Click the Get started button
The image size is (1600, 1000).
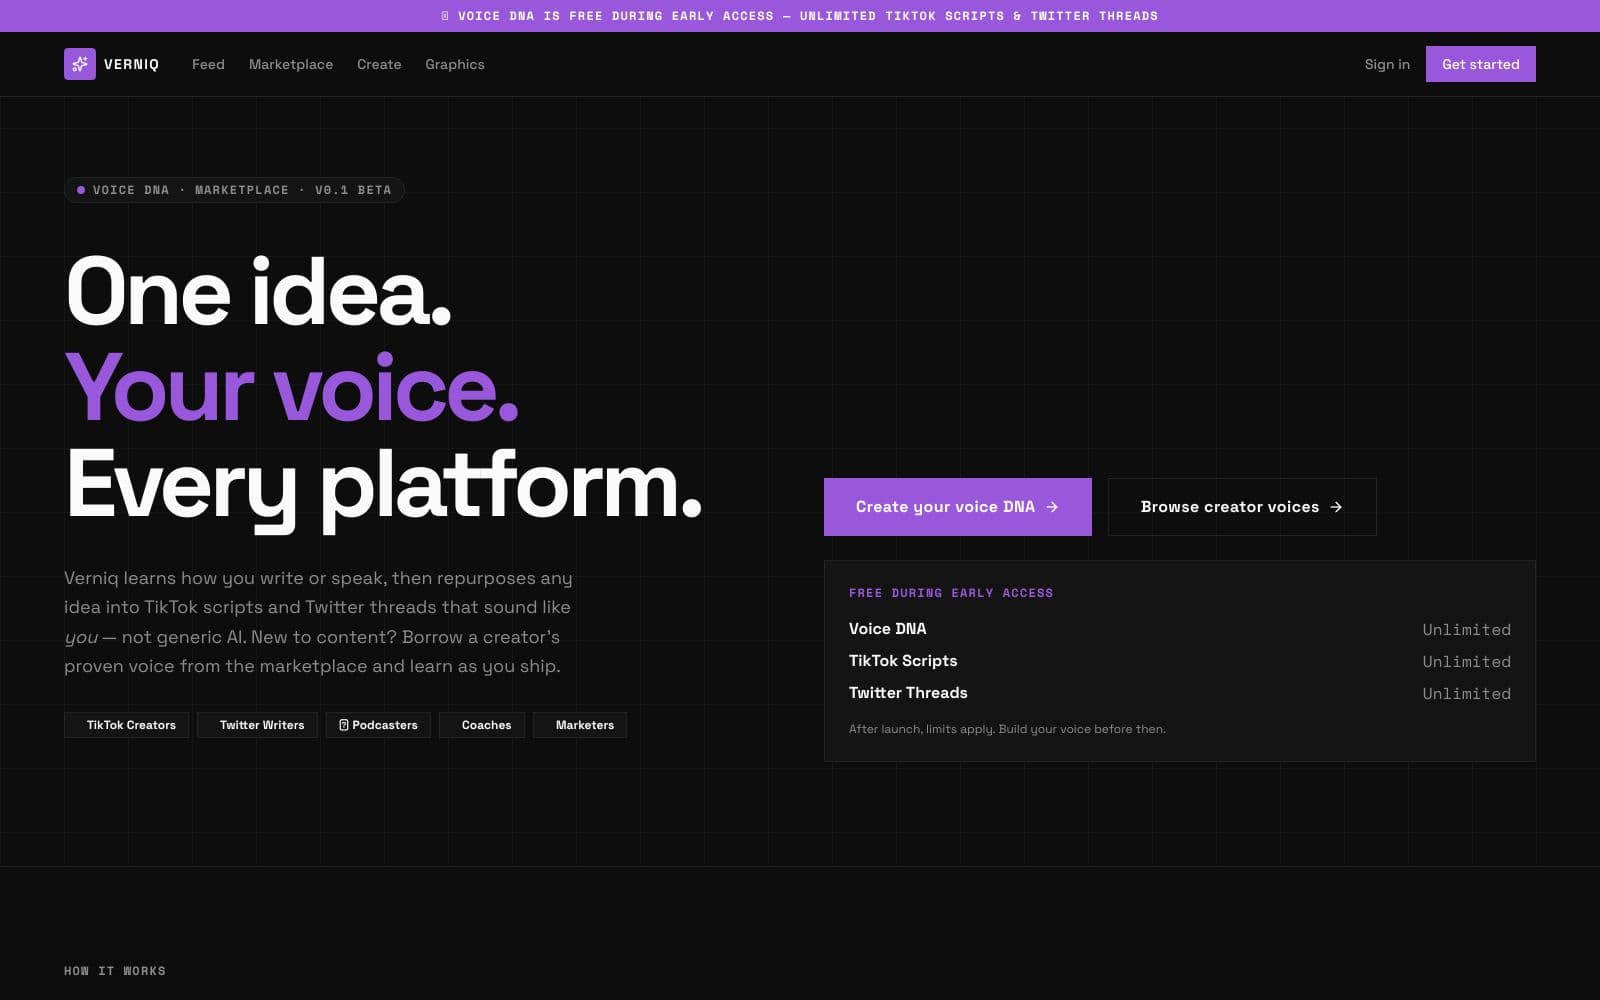tap(1481, 64)
